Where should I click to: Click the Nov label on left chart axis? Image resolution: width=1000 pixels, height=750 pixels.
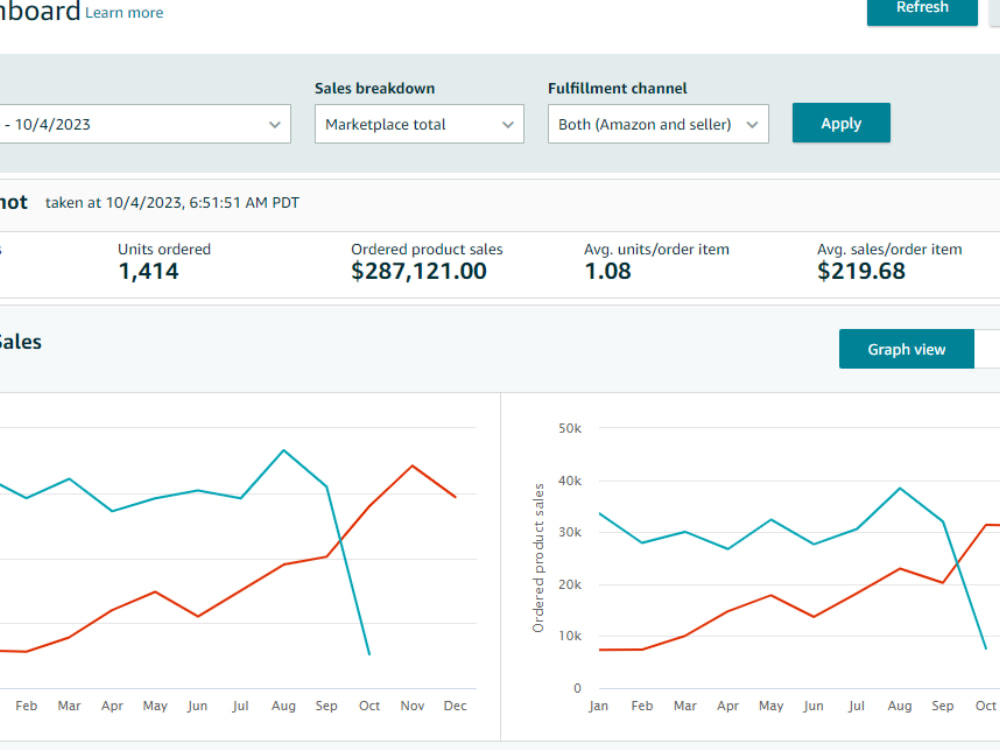pyautogui.click(x=413, y=706)
